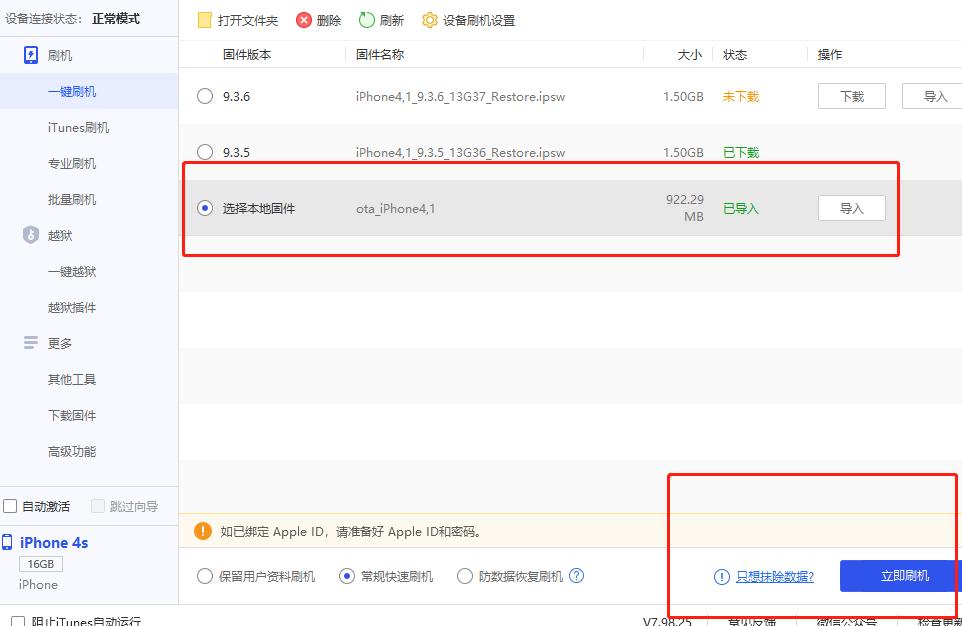Download firmware 9.3.6 with 下载 button
This screenshot has width=962, height=626.
pyautogui.click(x=851, y=95)
